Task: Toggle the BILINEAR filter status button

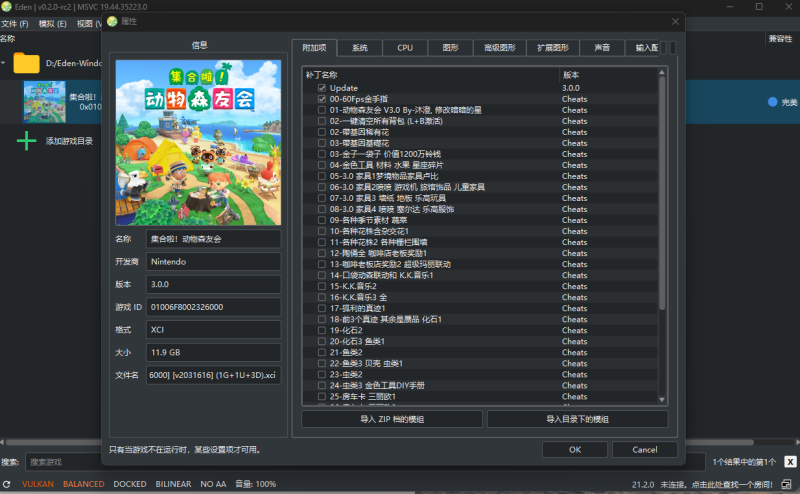Action: click(x=173, y=484)
